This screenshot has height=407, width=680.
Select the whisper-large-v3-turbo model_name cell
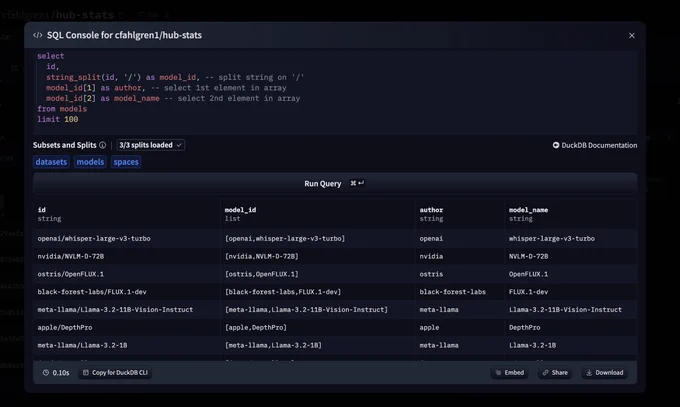coord(571,239)
